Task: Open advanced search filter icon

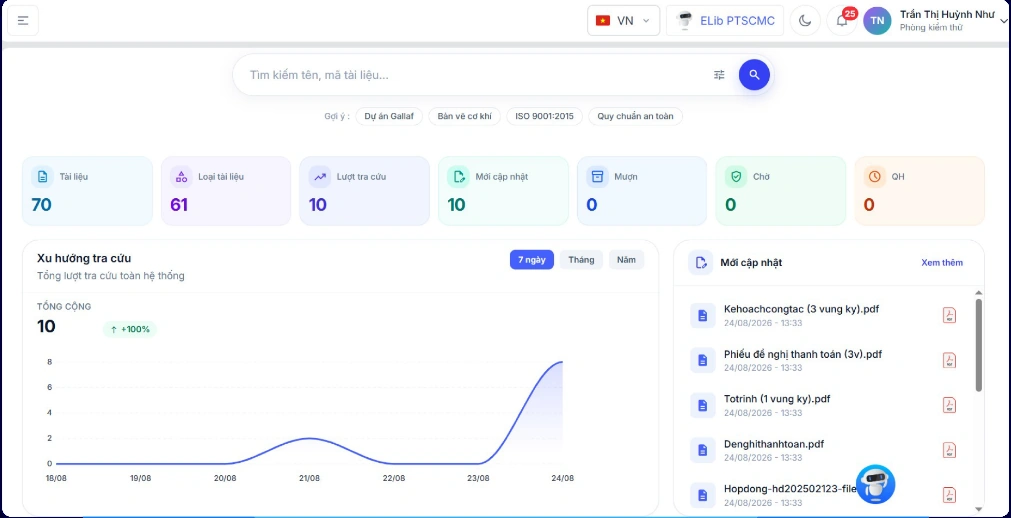Action: [719, 75]
